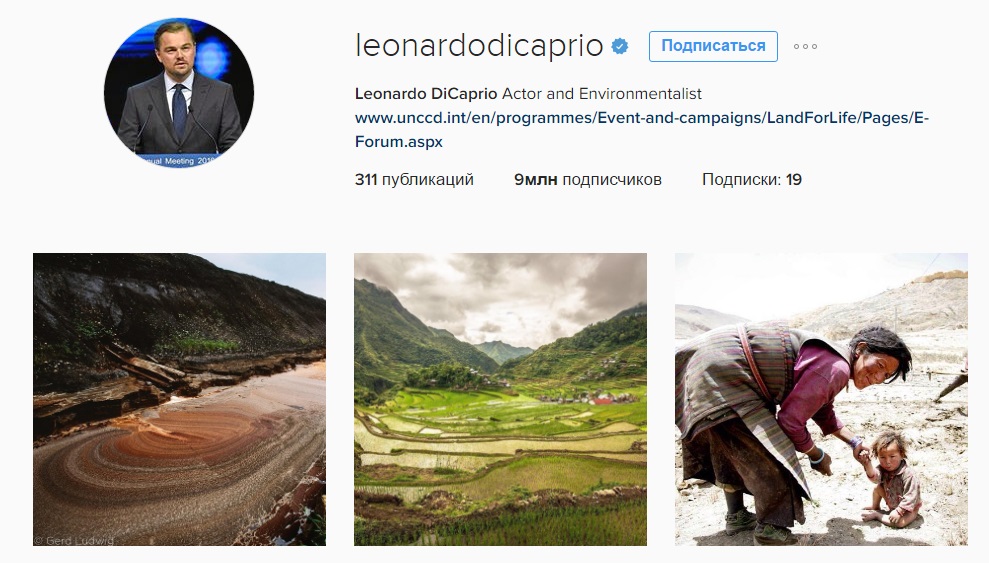The width and height of the screenshot is (989, 563).
Task: Click the Actor and Environmentalist bio text
Action: coord(602,94)
